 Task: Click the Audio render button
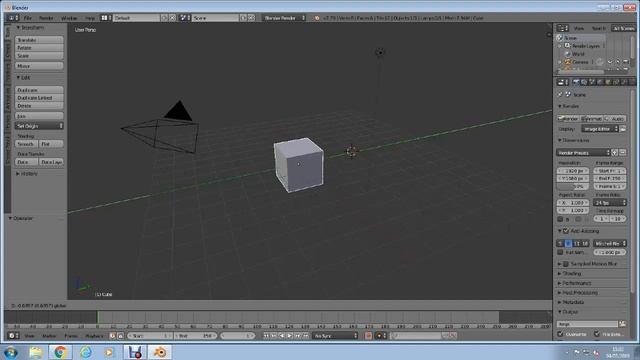[615, 119]
